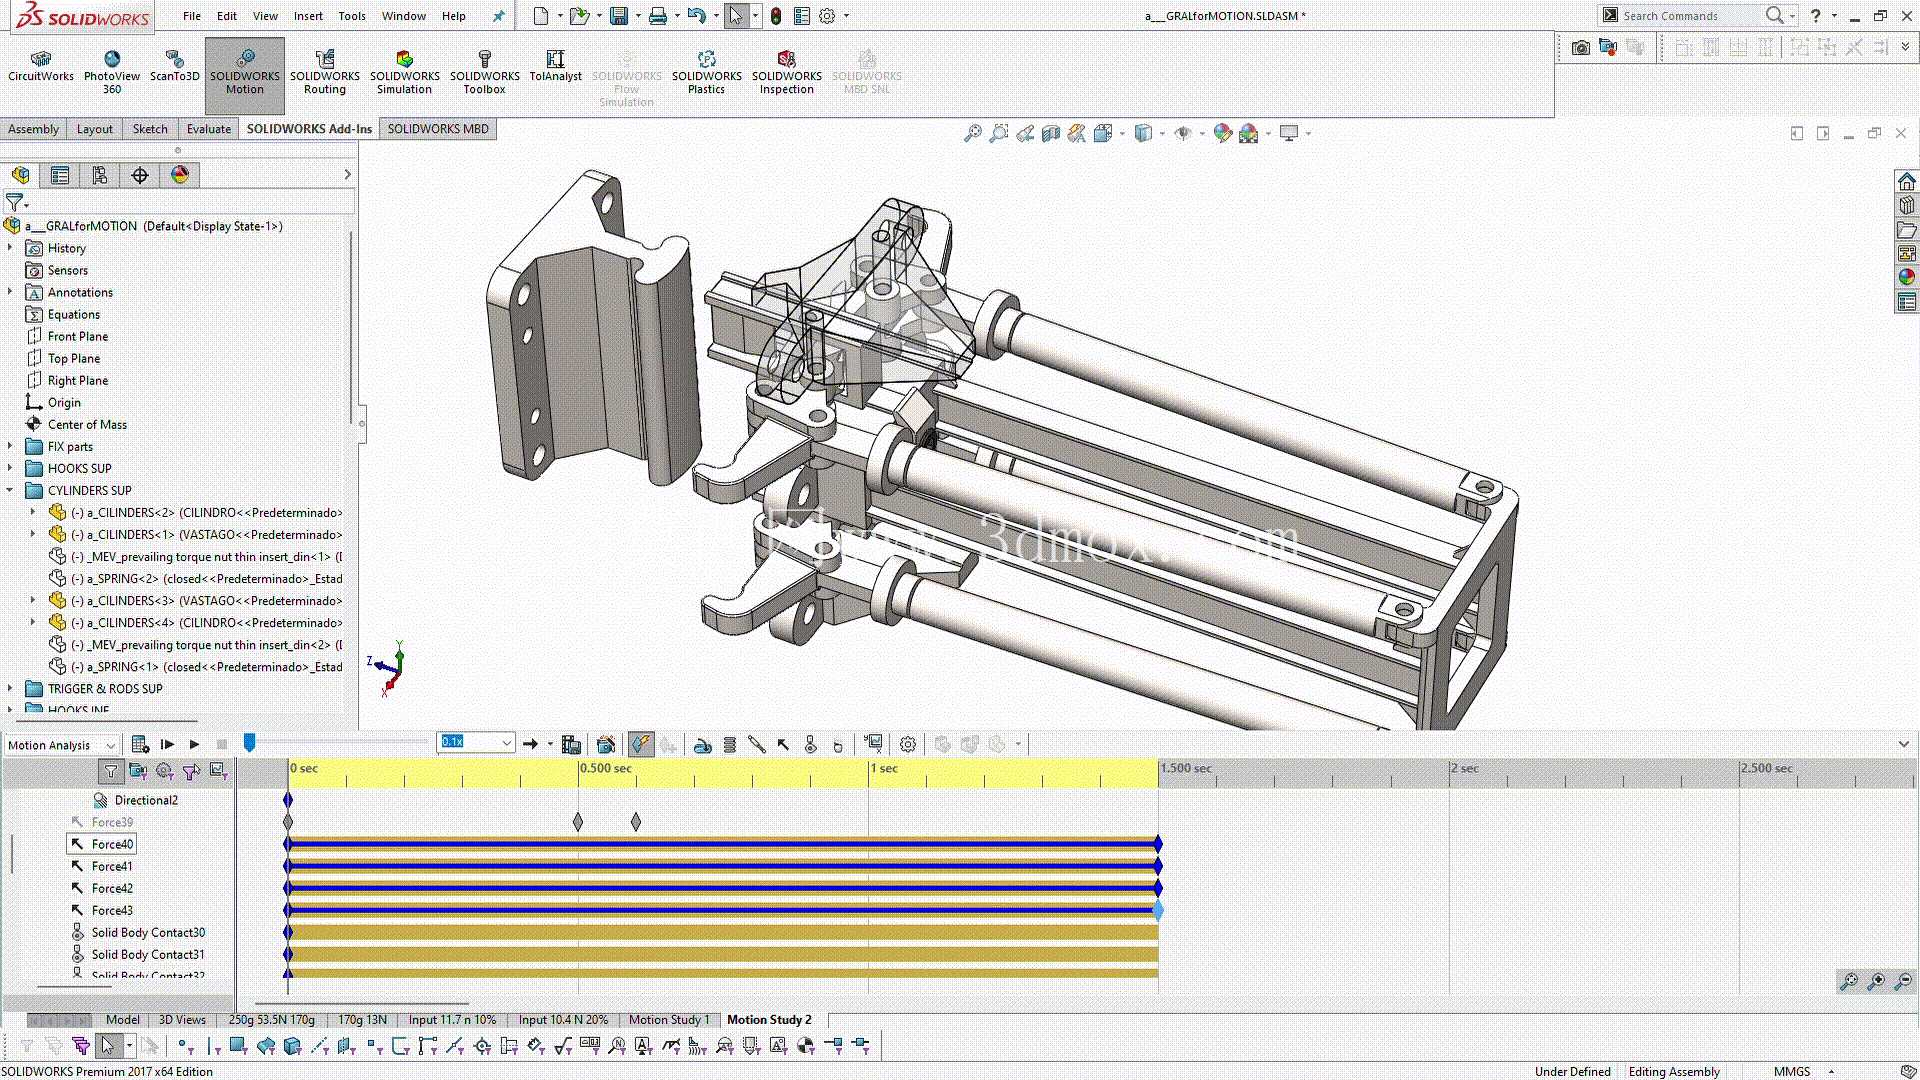Expand the HOOKS SUP folder
This screenshot has height=1080, width=1920.
click(10, 468)
